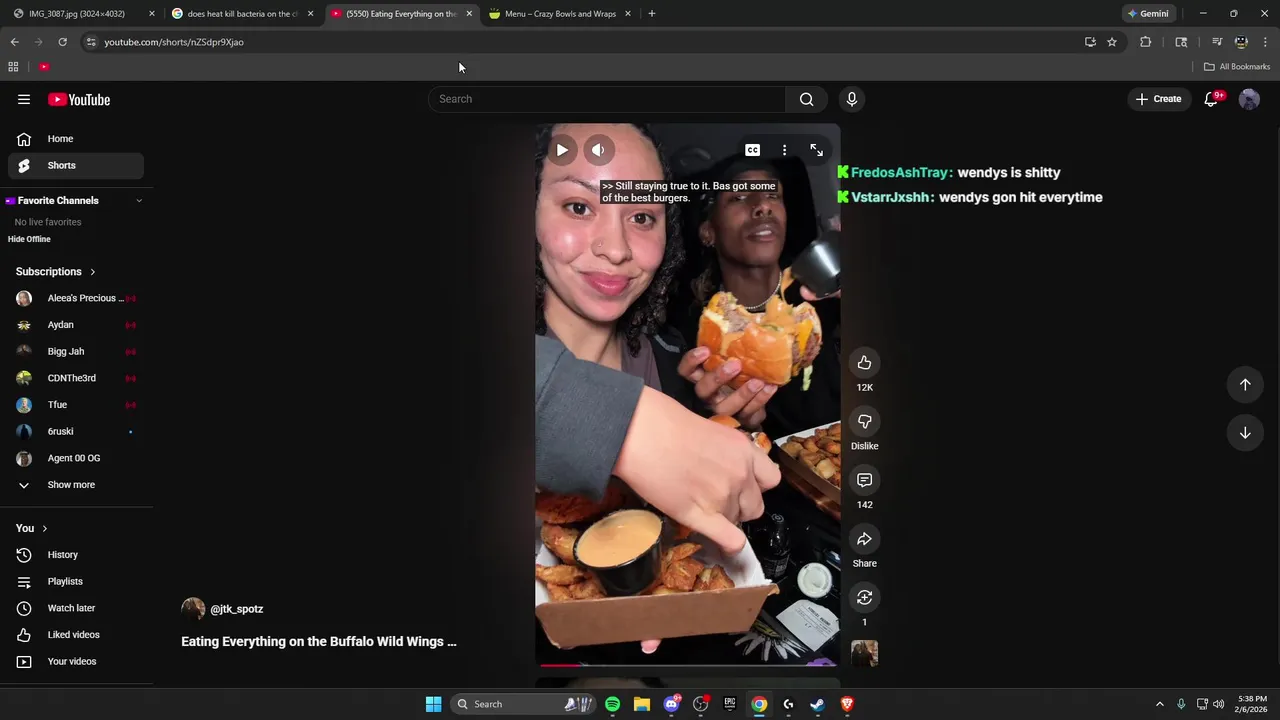Bookmark this page with the star icon
The height and width of the screenshot is (720, 1280).
1112,42
